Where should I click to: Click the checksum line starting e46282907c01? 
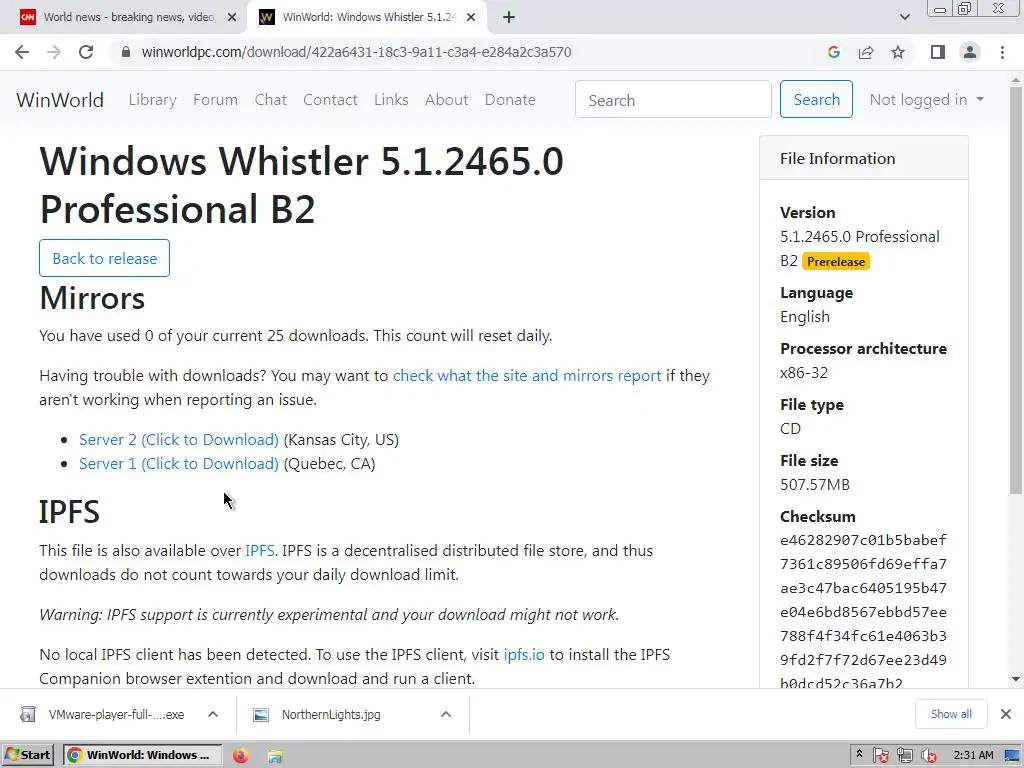[x=863, y=540]
